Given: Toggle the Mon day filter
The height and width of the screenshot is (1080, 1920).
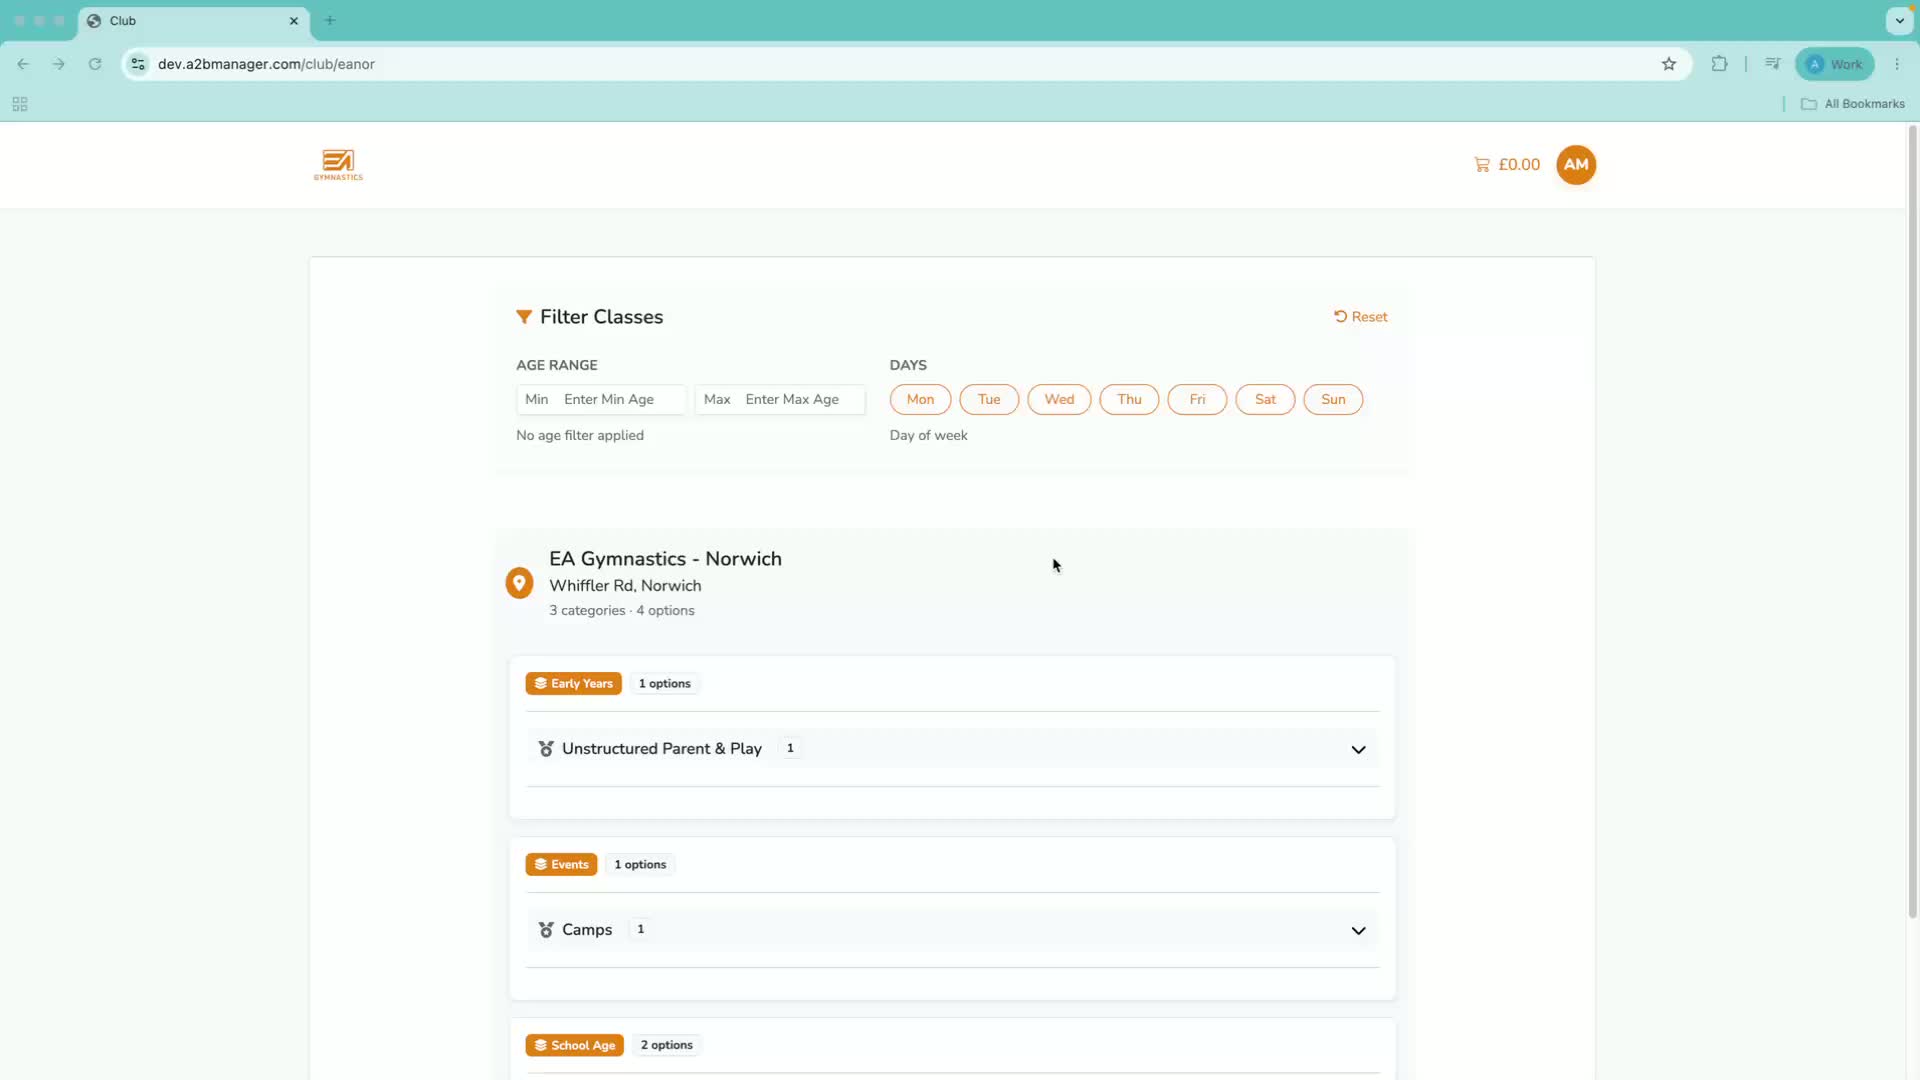Looking at the screenshot, I should click(x=920, y=399).
